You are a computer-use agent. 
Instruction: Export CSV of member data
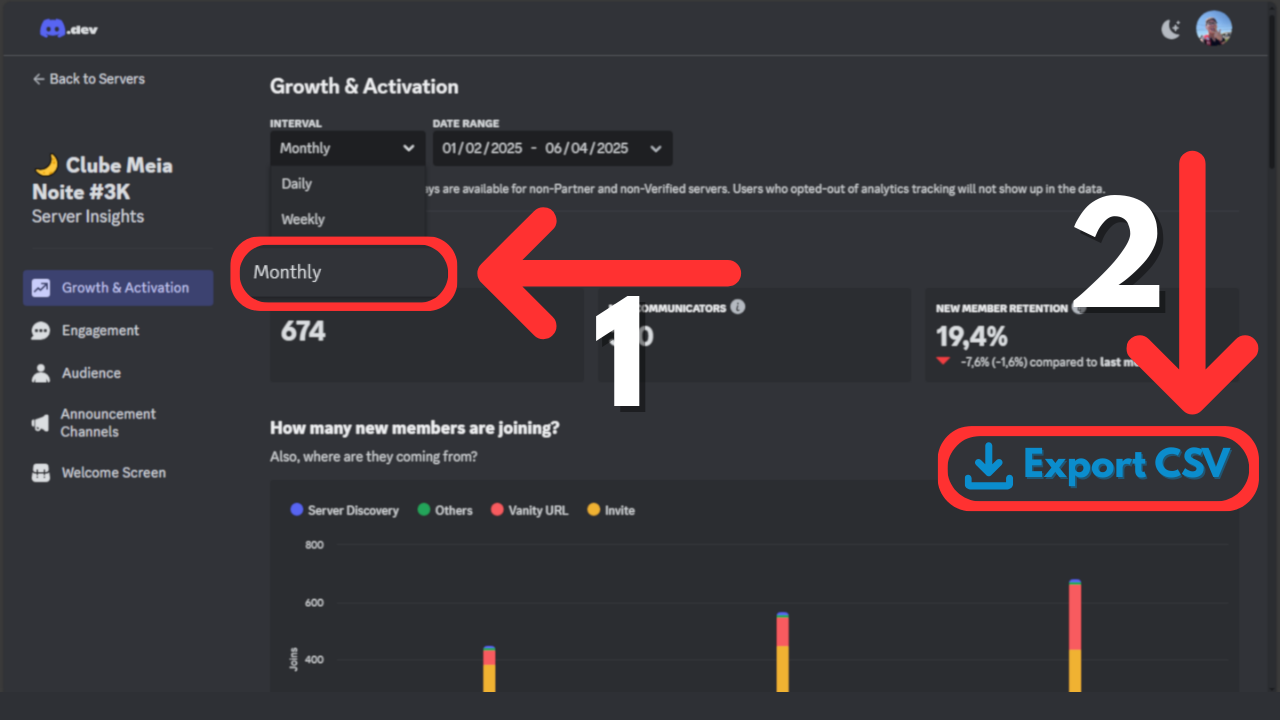(1097, 466)
